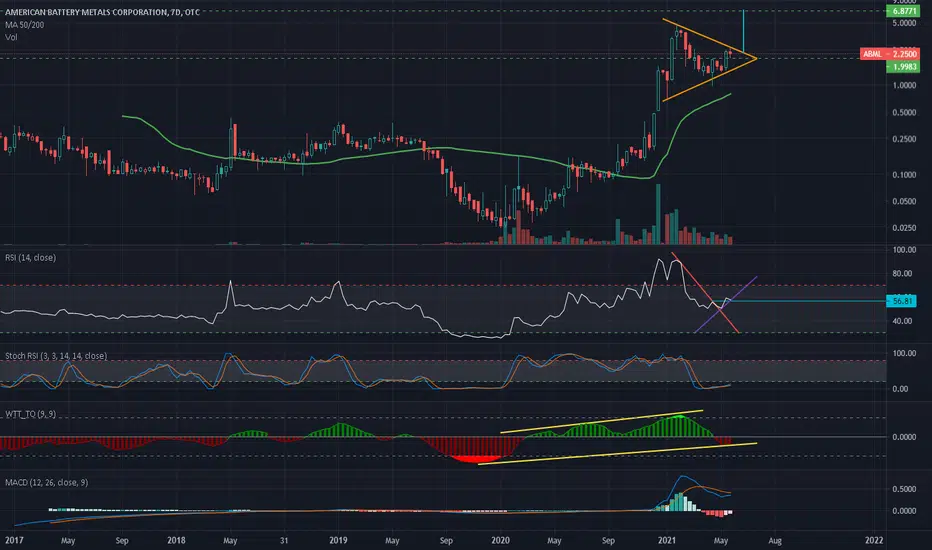Screen dimensions: 932x550
Task: Click the 5.0000 price axis value
Action: click(904, 23)
